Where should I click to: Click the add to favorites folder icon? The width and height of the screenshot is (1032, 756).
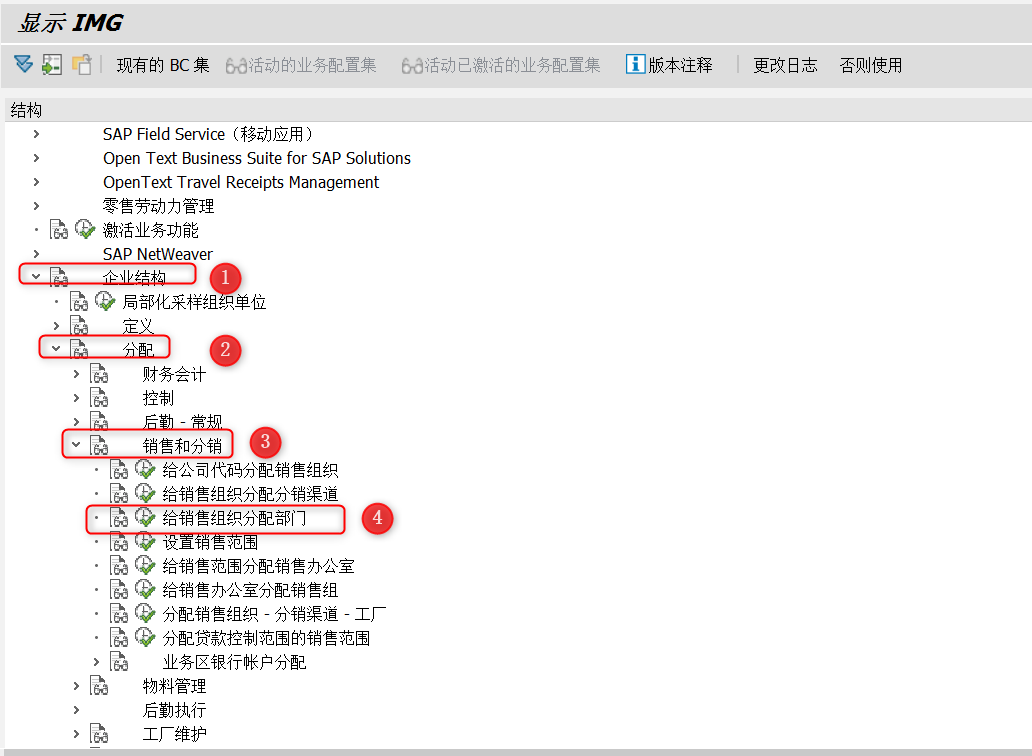pos(82,64)
